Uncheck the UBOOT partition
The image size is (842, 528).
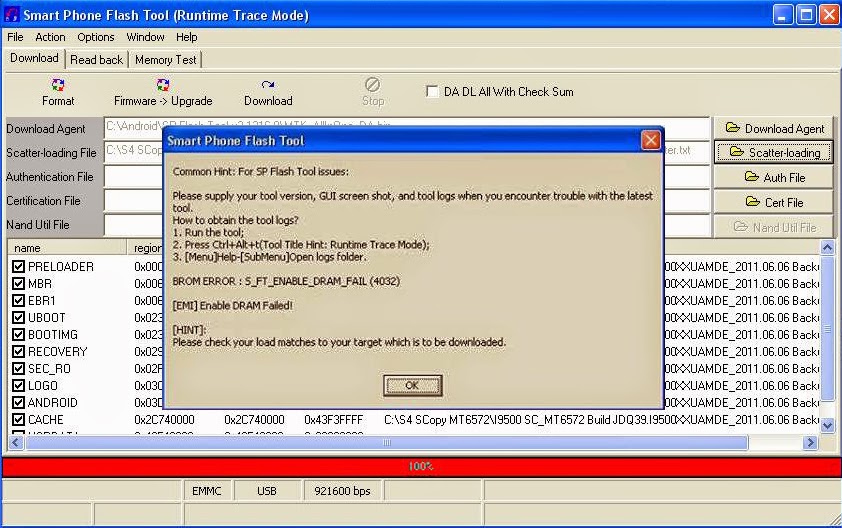coord(18,317)
